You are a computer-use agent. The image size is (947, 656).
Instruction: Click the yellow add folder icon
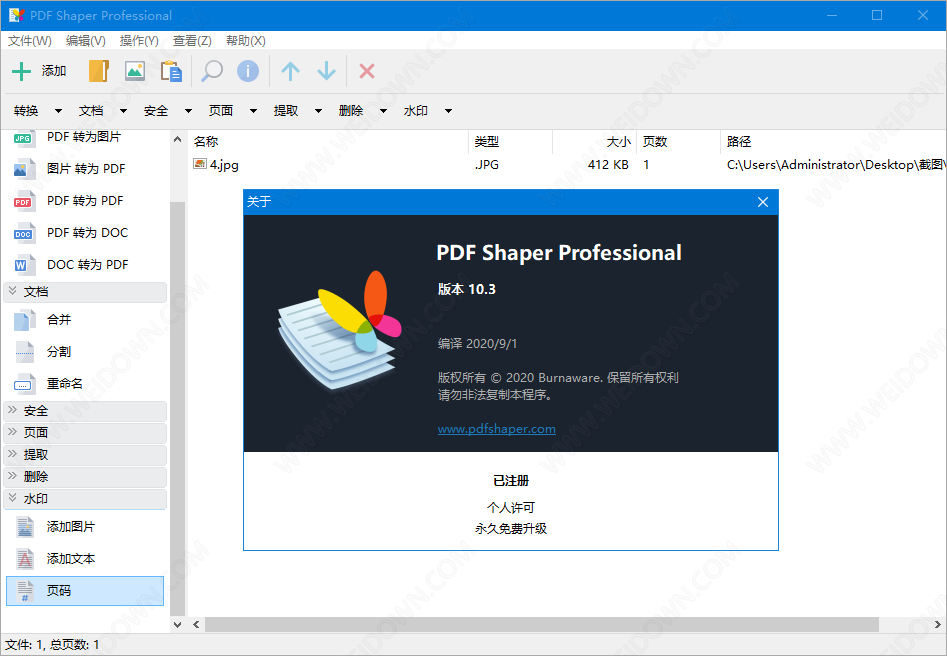(98, 71)
